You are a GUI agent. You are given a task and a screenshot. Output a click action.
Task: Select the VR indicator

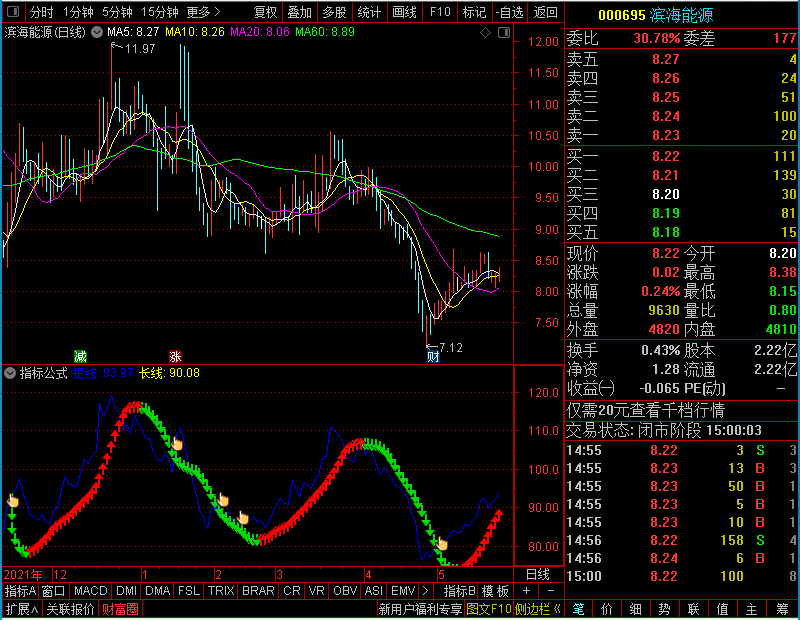316,591
